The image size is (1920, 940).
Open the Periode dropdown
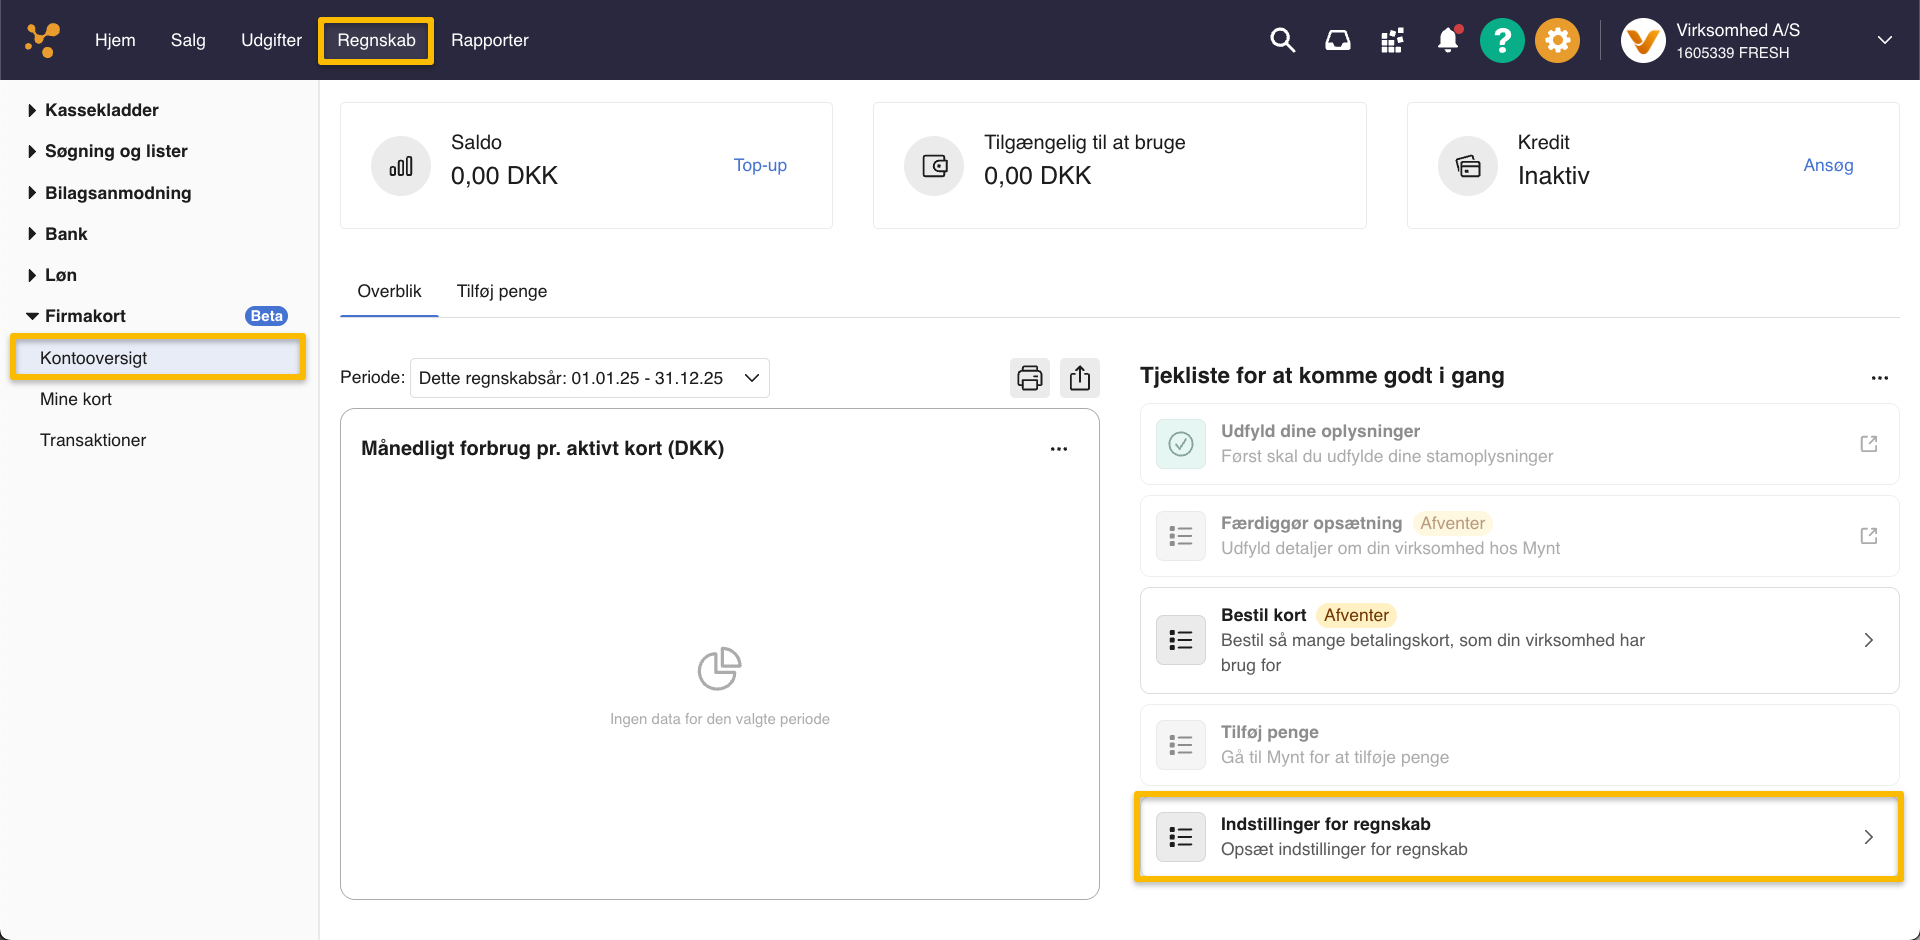pos(589,378)
